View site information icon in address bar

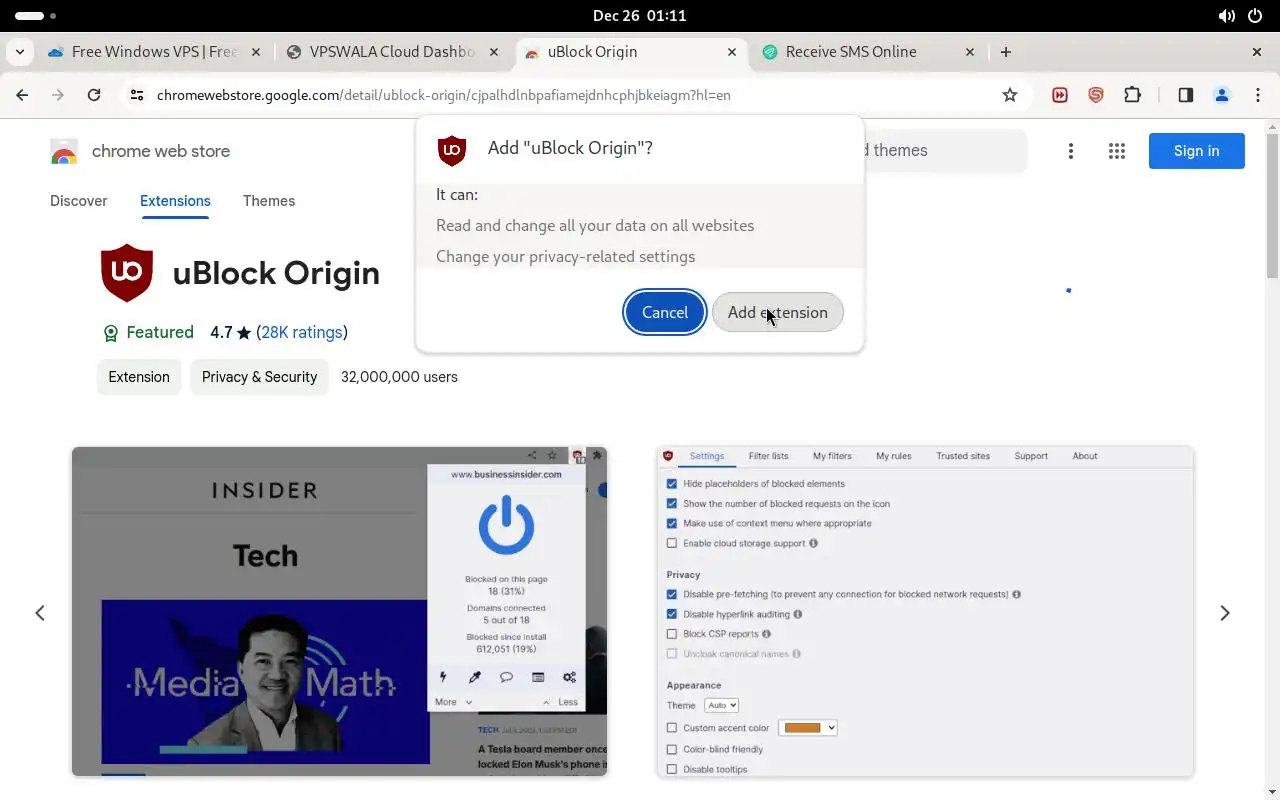[x=138, y=95]
